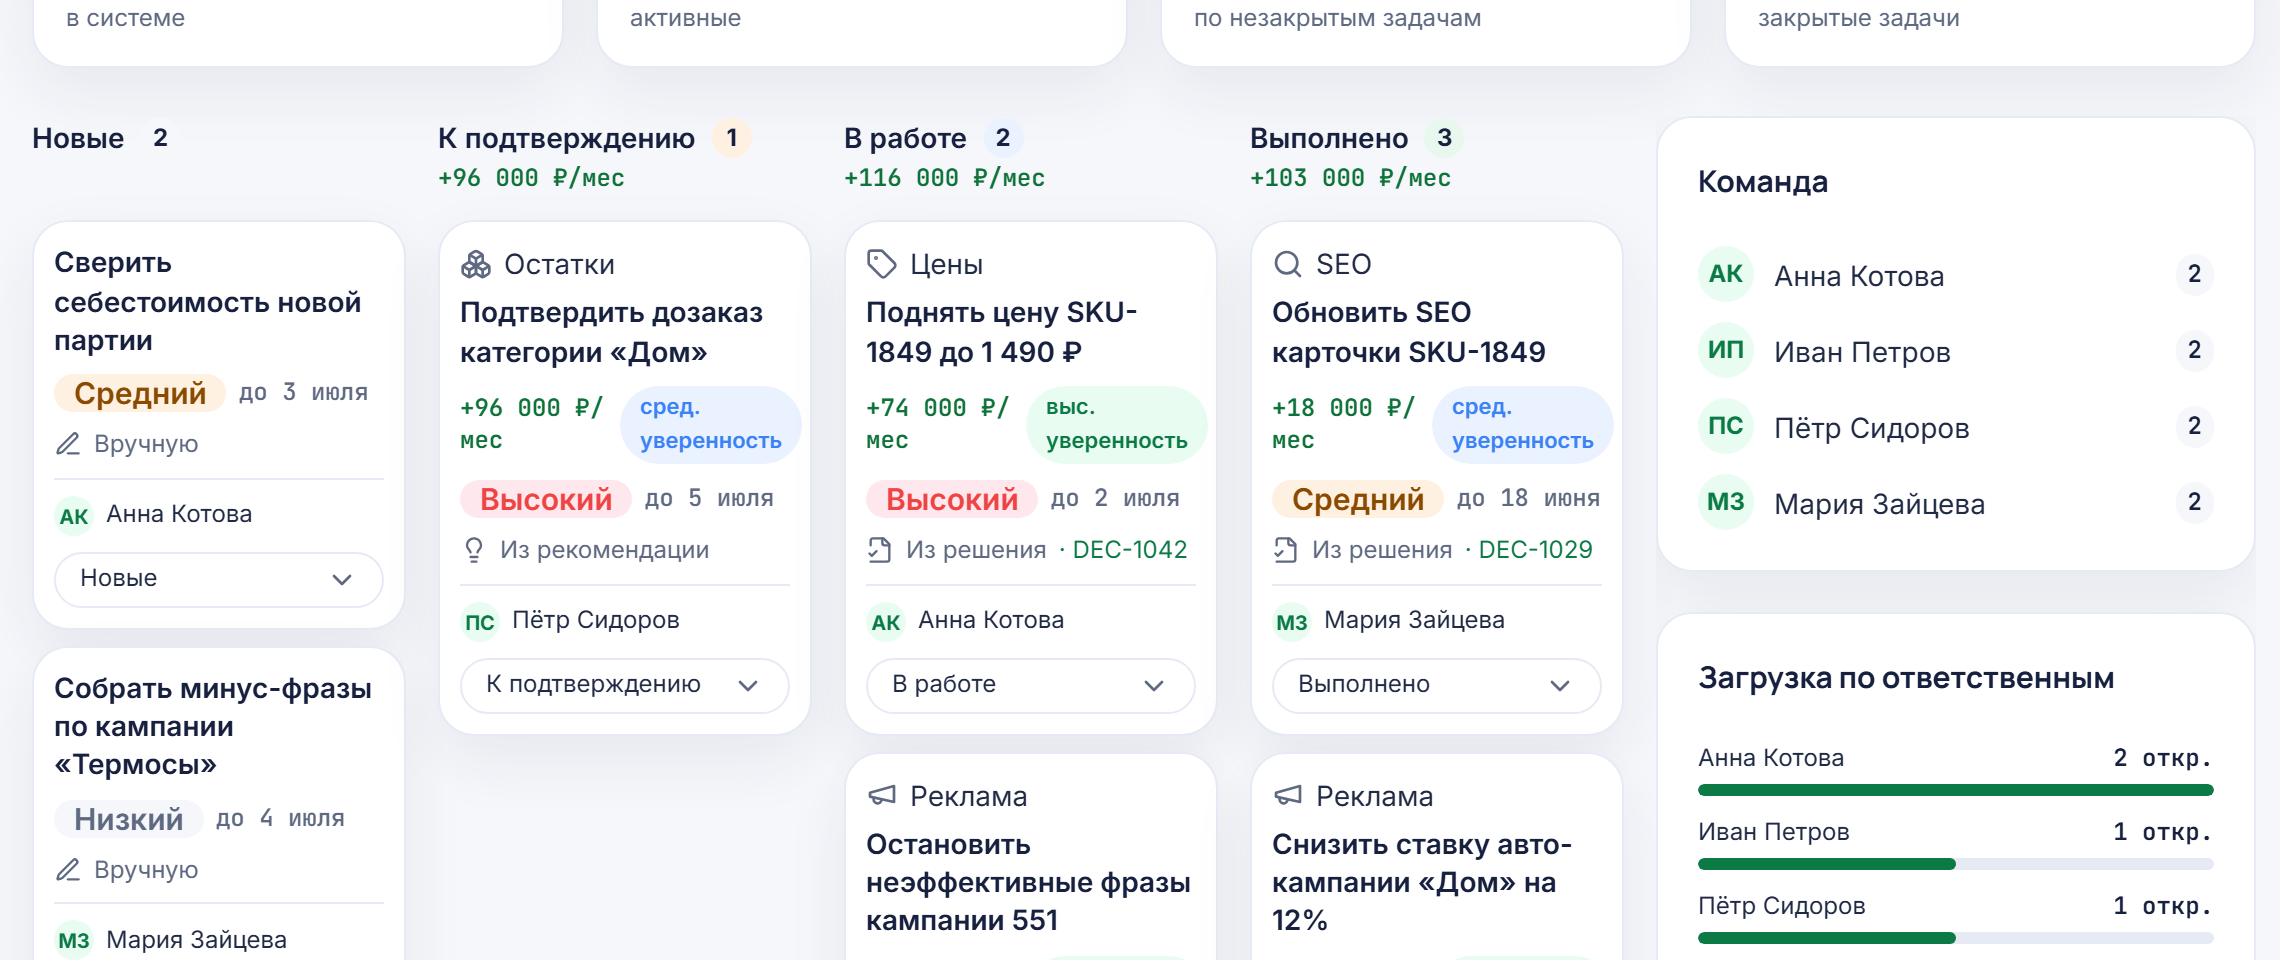This screenshot has width=2280, height=960.
Task: Click the Команда panel heading
Action: 1763,182
